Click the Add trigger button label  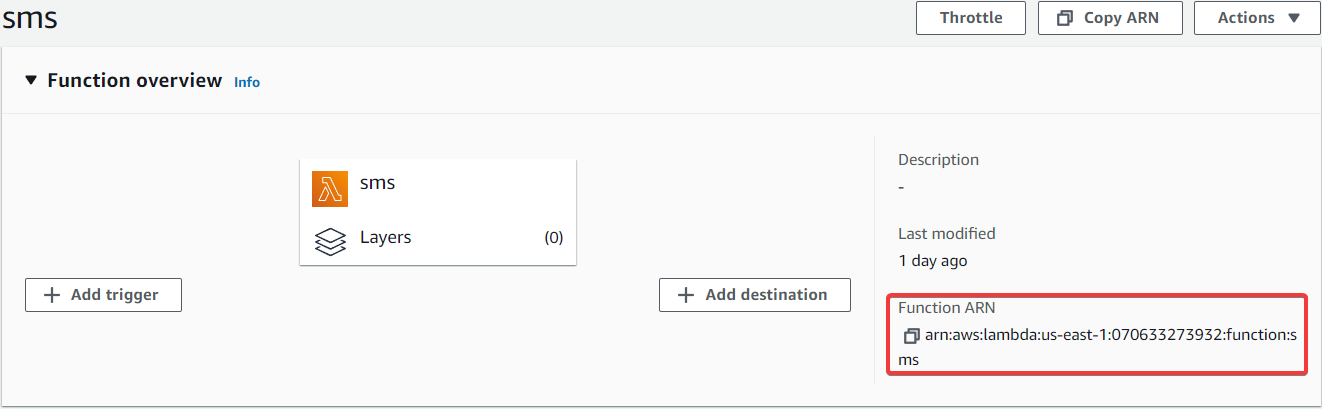tap(113, 295)
